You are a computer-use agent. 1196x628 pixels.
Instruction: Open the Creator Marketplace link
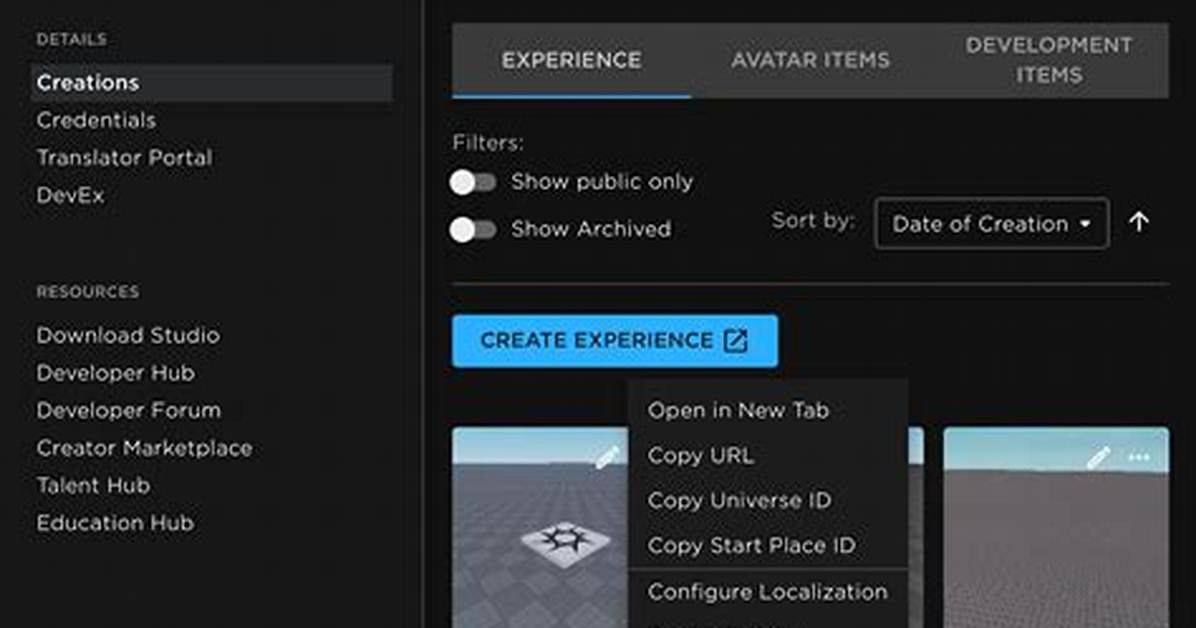click(x=144, y=447)
